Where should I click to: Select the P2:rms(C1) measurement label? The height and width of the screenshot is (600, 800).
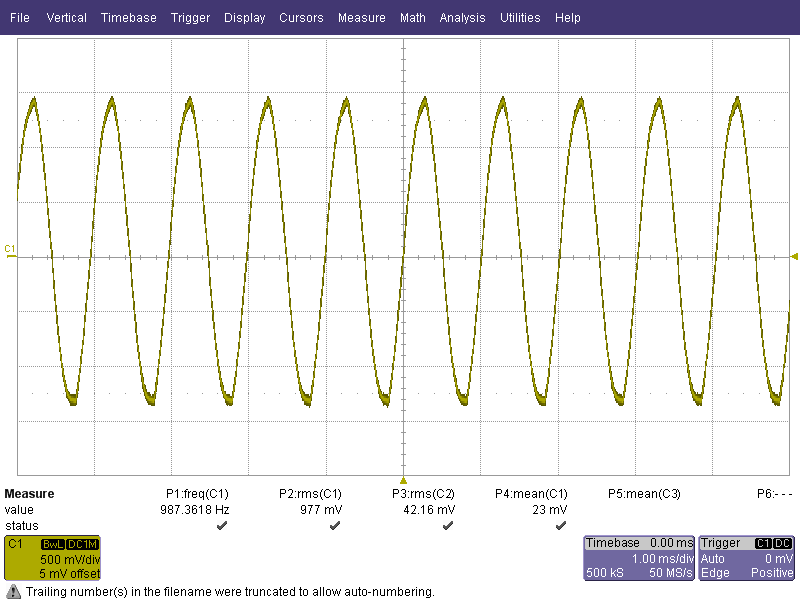[x=310, y=494]
